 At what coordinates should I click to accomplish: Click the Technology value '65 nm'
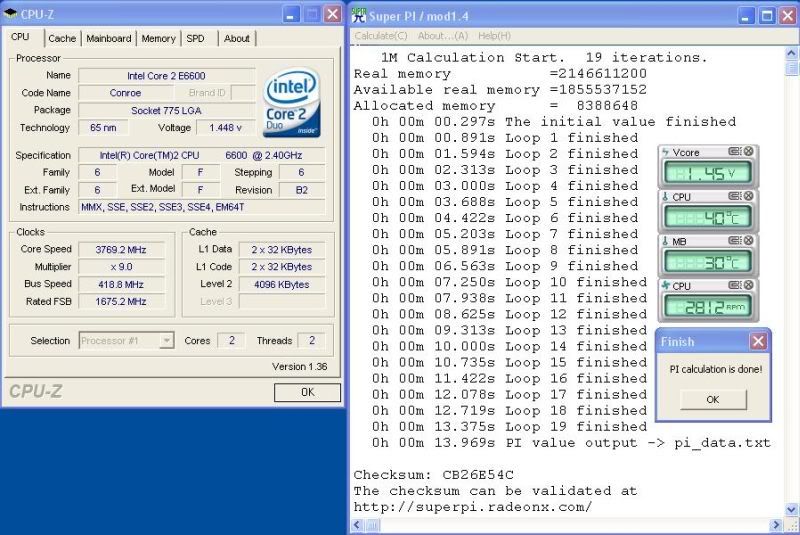[103, 128]
